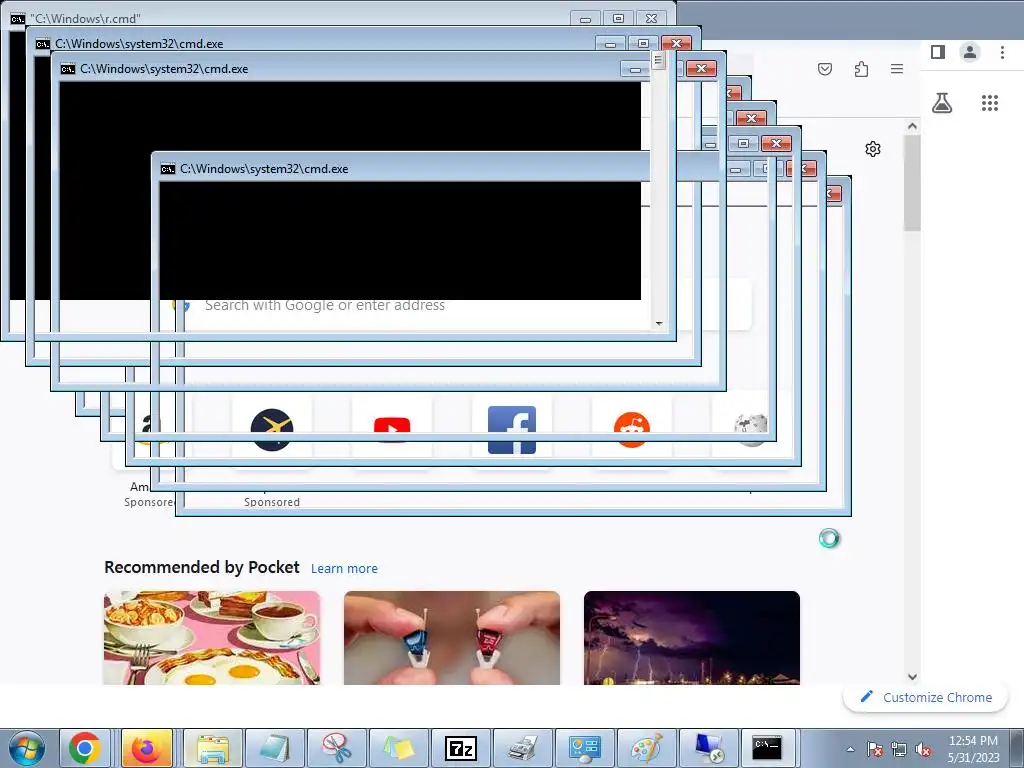Open the Firefox new tab settings gear

(872, 149)
